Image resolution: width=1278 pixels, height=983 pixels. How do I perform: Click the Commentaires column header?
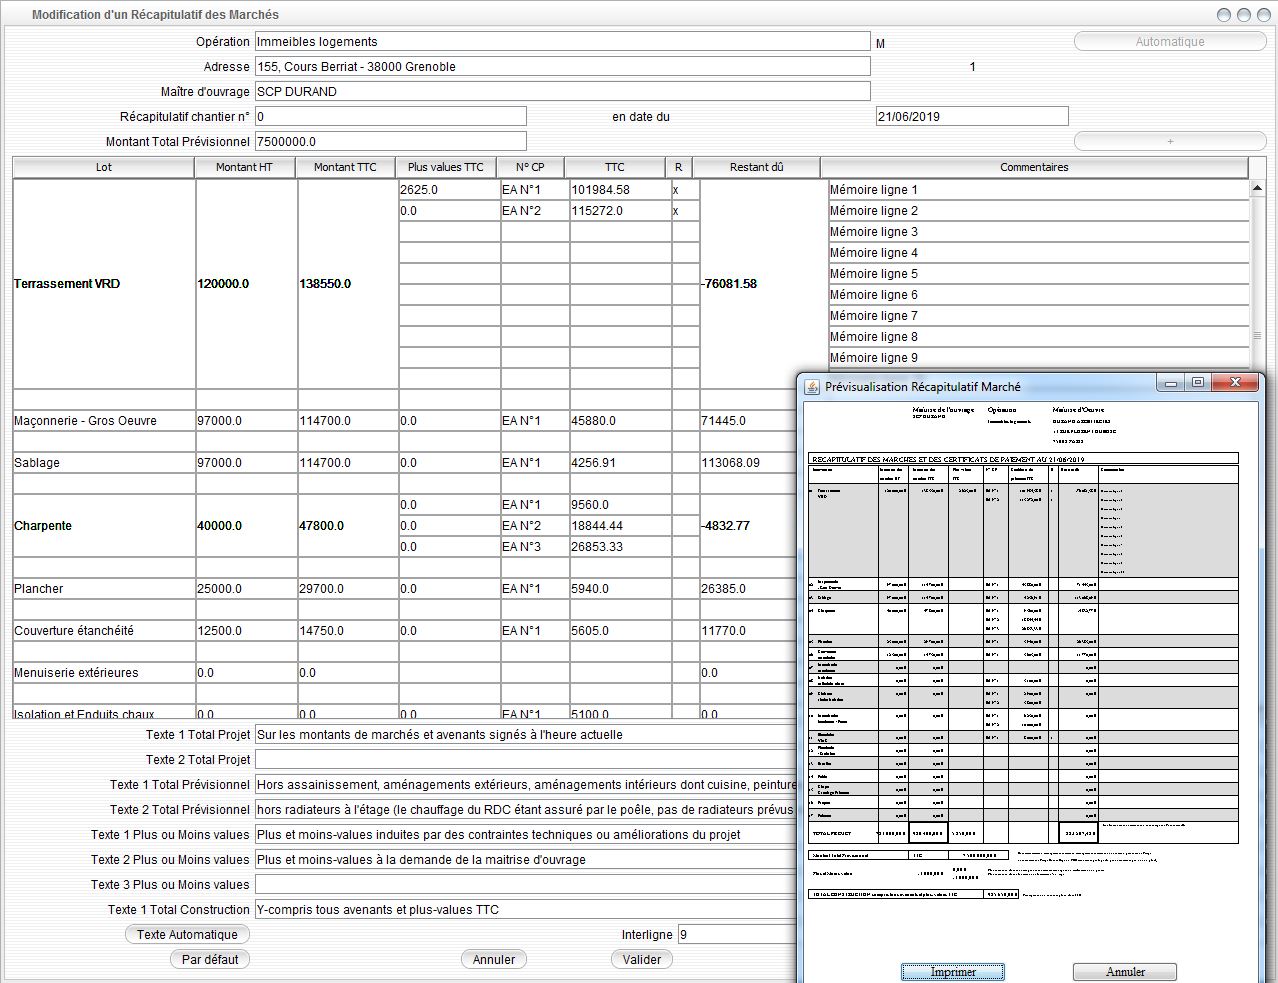point(1034,167)
